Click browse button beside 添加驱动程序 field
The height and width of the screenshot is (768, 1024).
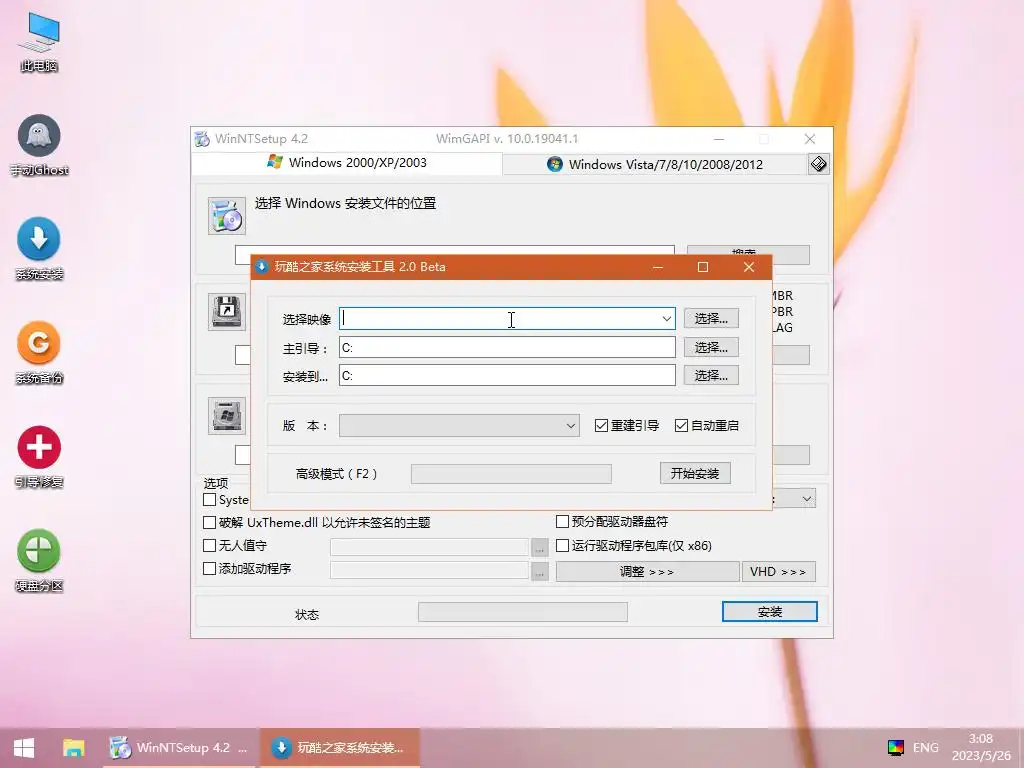click(x=539, y=570)
